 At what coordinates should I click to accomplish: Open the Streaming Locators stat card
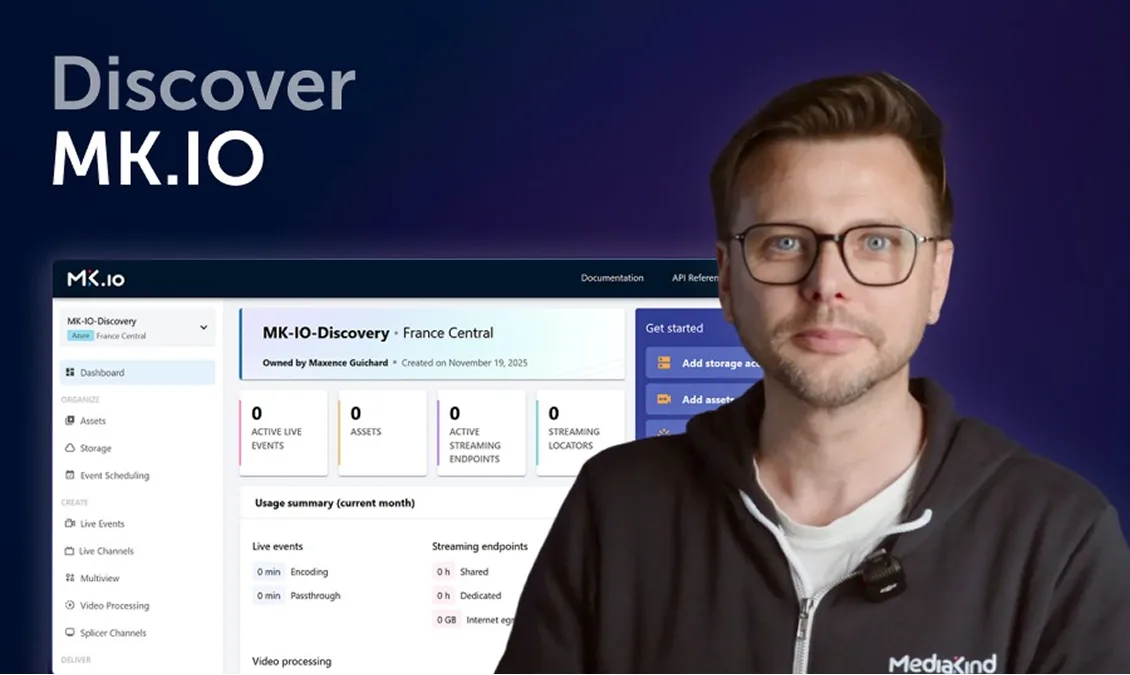click(x=580, y=432)
